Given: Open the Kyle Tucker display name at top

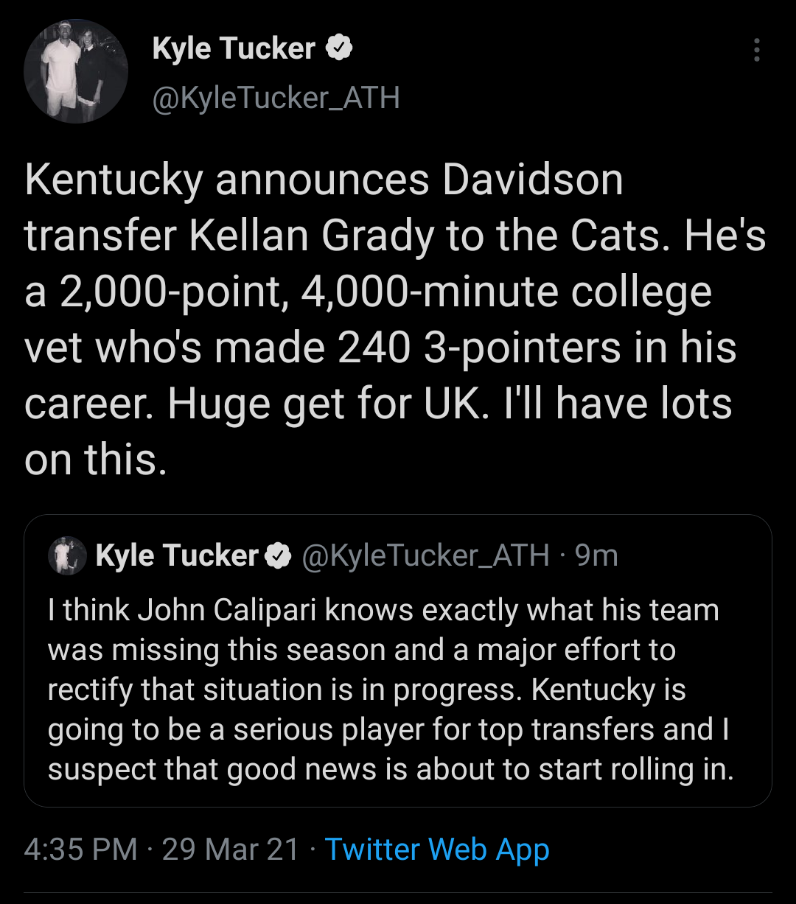Looking at the screenshot, I should tap(234, 48).
